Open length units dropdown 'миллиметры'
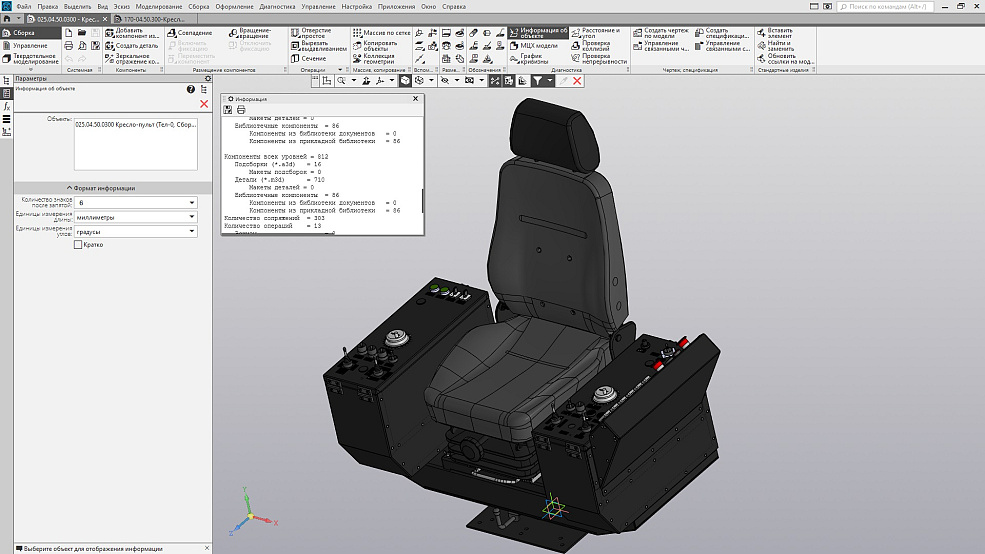The image size is (985, 554). pos(134,217)
